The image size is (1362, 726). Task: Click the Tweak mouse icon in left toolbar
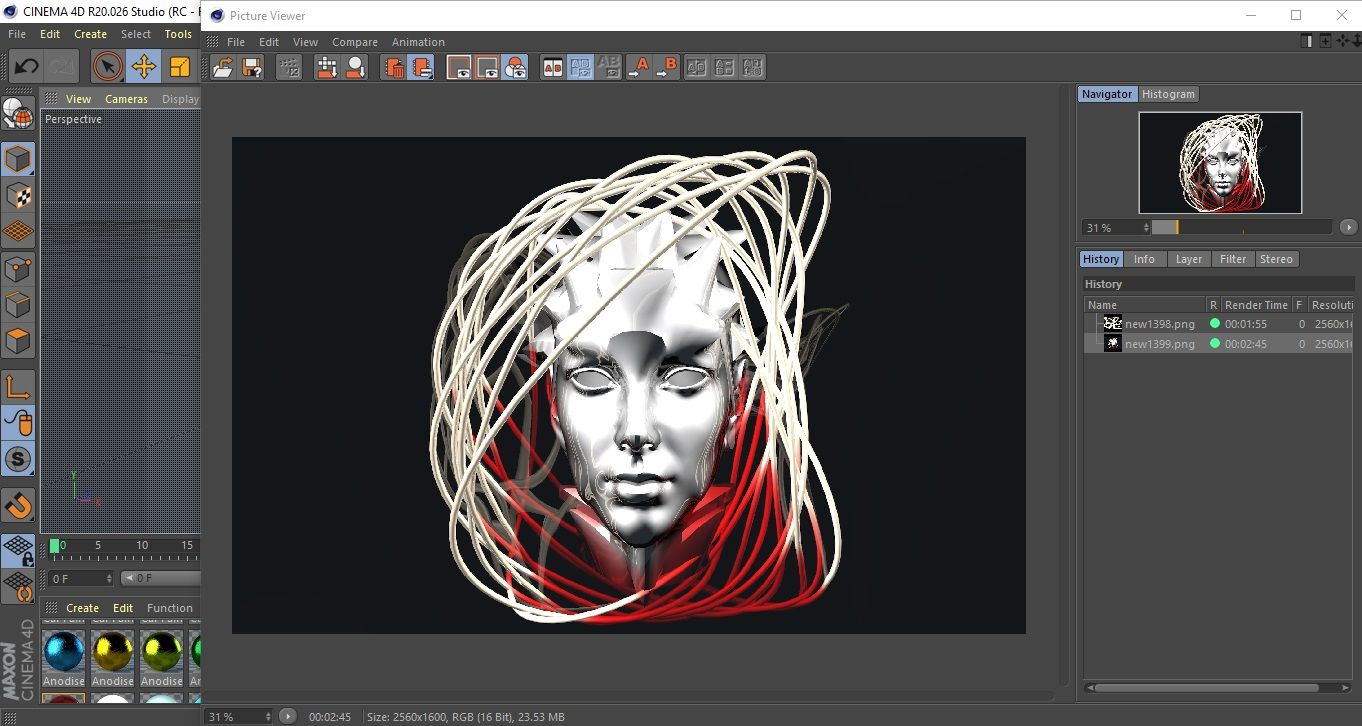(x=18, y=423)
